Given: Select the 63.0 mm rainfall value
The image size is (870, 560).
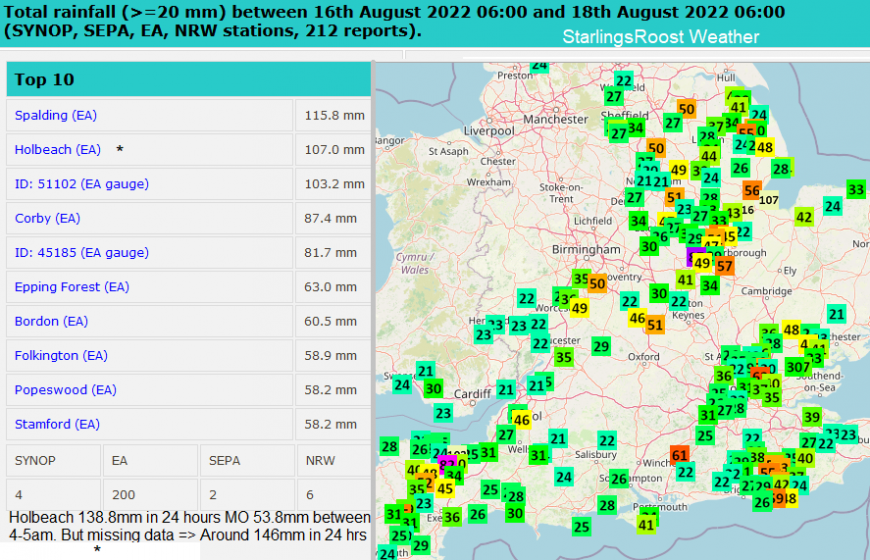Looking at the screenshot, I should [330, 287].
